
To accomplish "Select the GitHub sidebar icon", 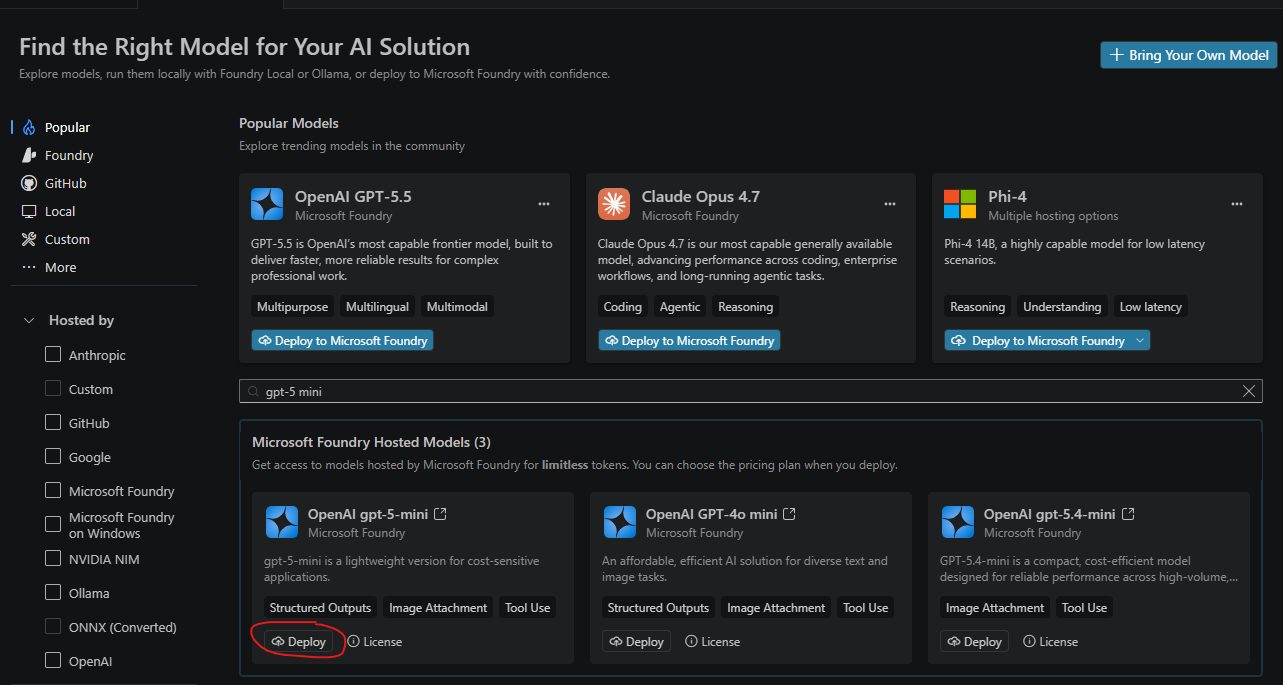I will click(x=28, y=183).
